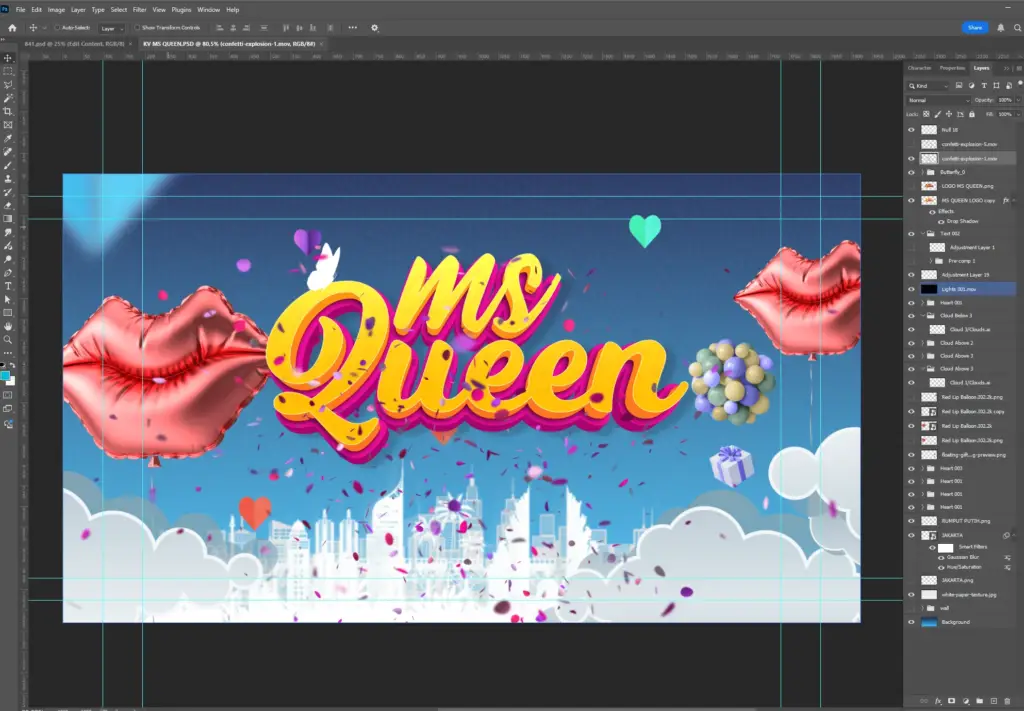The width and height of the screenshot is (1024, 711).
Task: Open the options bar settings gear
Action: (x=375, y=28)
